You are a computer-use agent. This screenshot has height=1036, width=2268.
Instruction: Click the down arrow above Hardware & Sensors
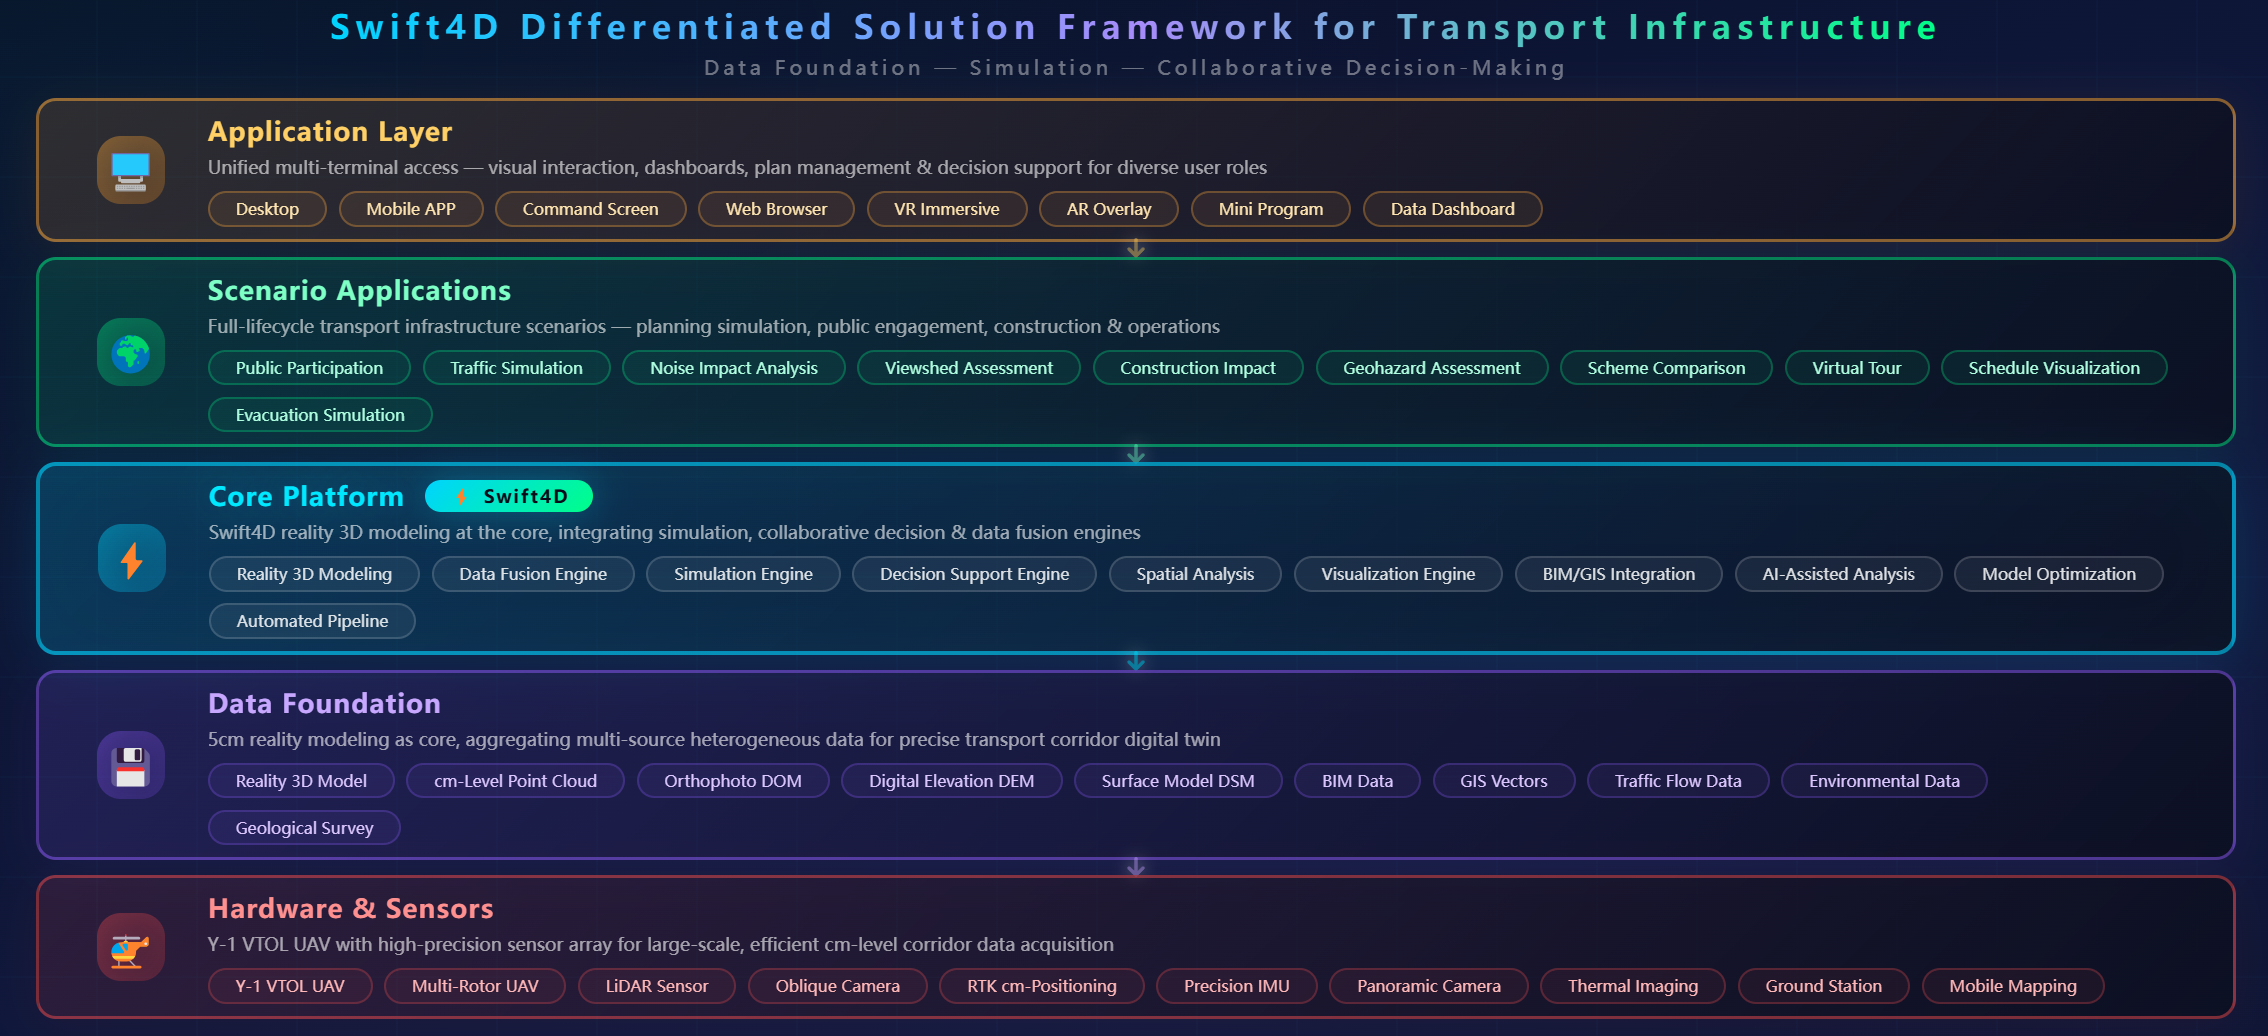pos(1135,867)
